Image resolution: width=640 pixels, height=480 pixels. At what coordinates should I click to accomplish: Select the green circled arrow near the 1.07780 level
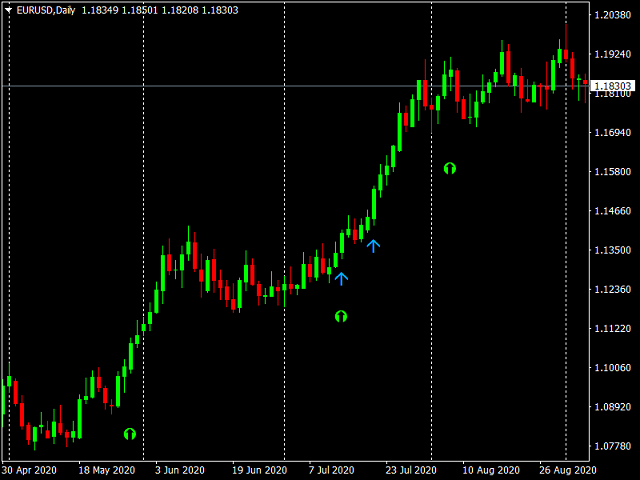click(x=130, y=433)
